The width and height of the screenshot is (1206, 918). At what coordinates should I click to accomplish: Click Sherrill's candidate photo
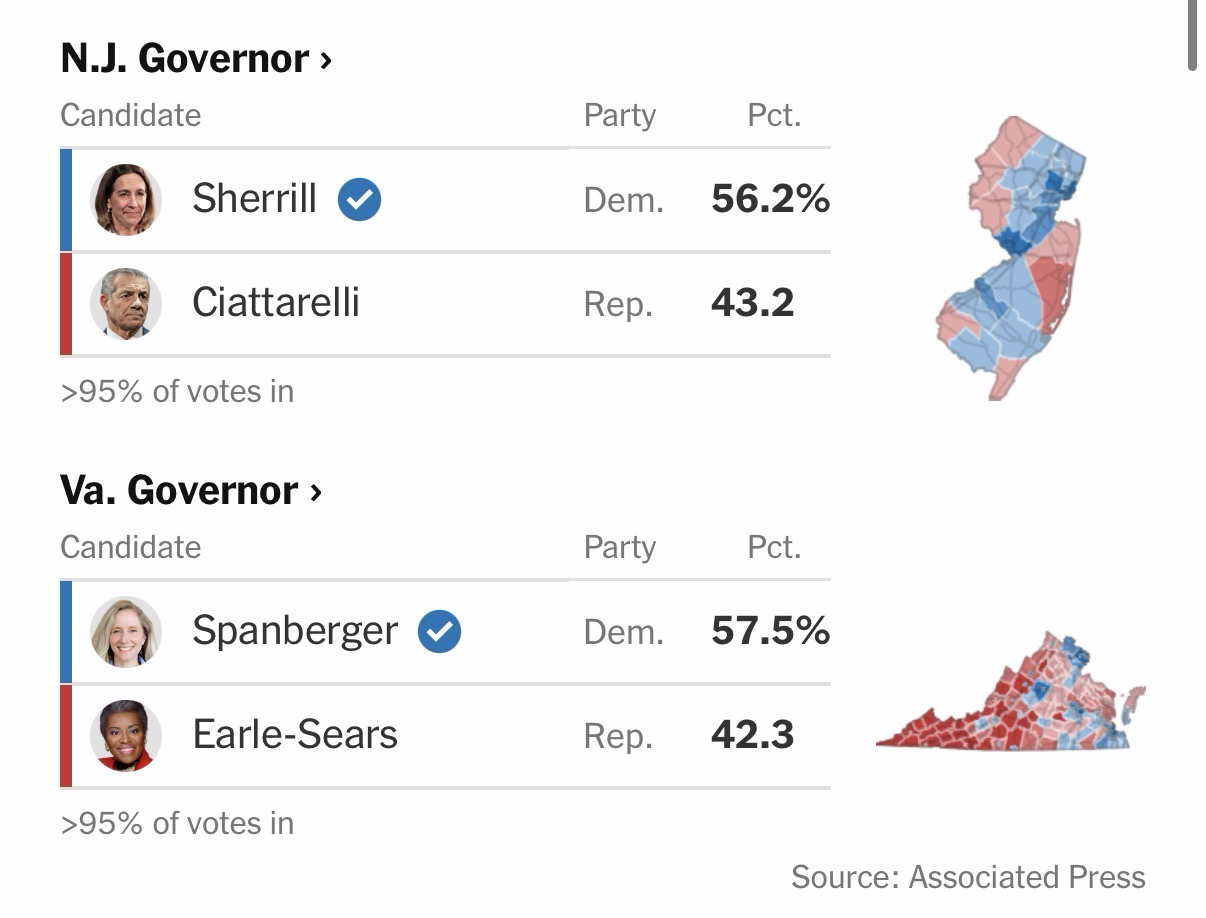[126, 199]
